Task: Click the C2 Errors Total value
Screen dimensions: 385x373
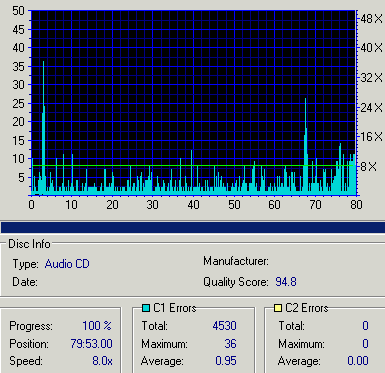Action: [365, 325]
